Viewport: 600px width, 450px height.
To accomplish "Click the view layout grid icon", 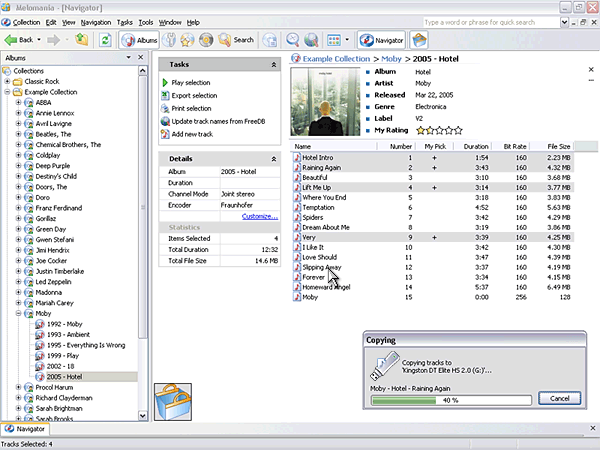I will [334, 40].
